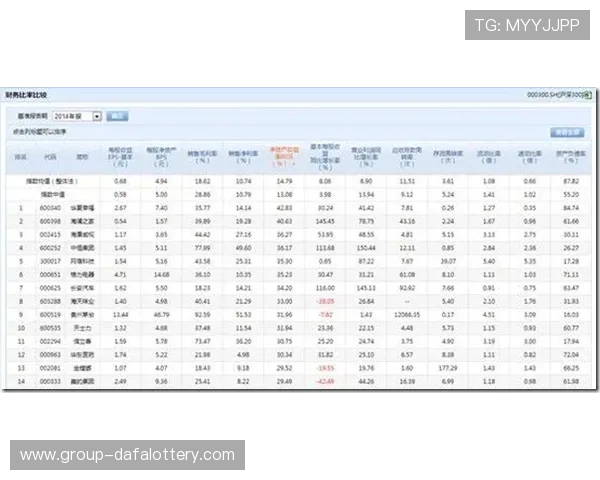
Task: Sort by the 速动比率 (倍) column header
Action: [530, 157]
